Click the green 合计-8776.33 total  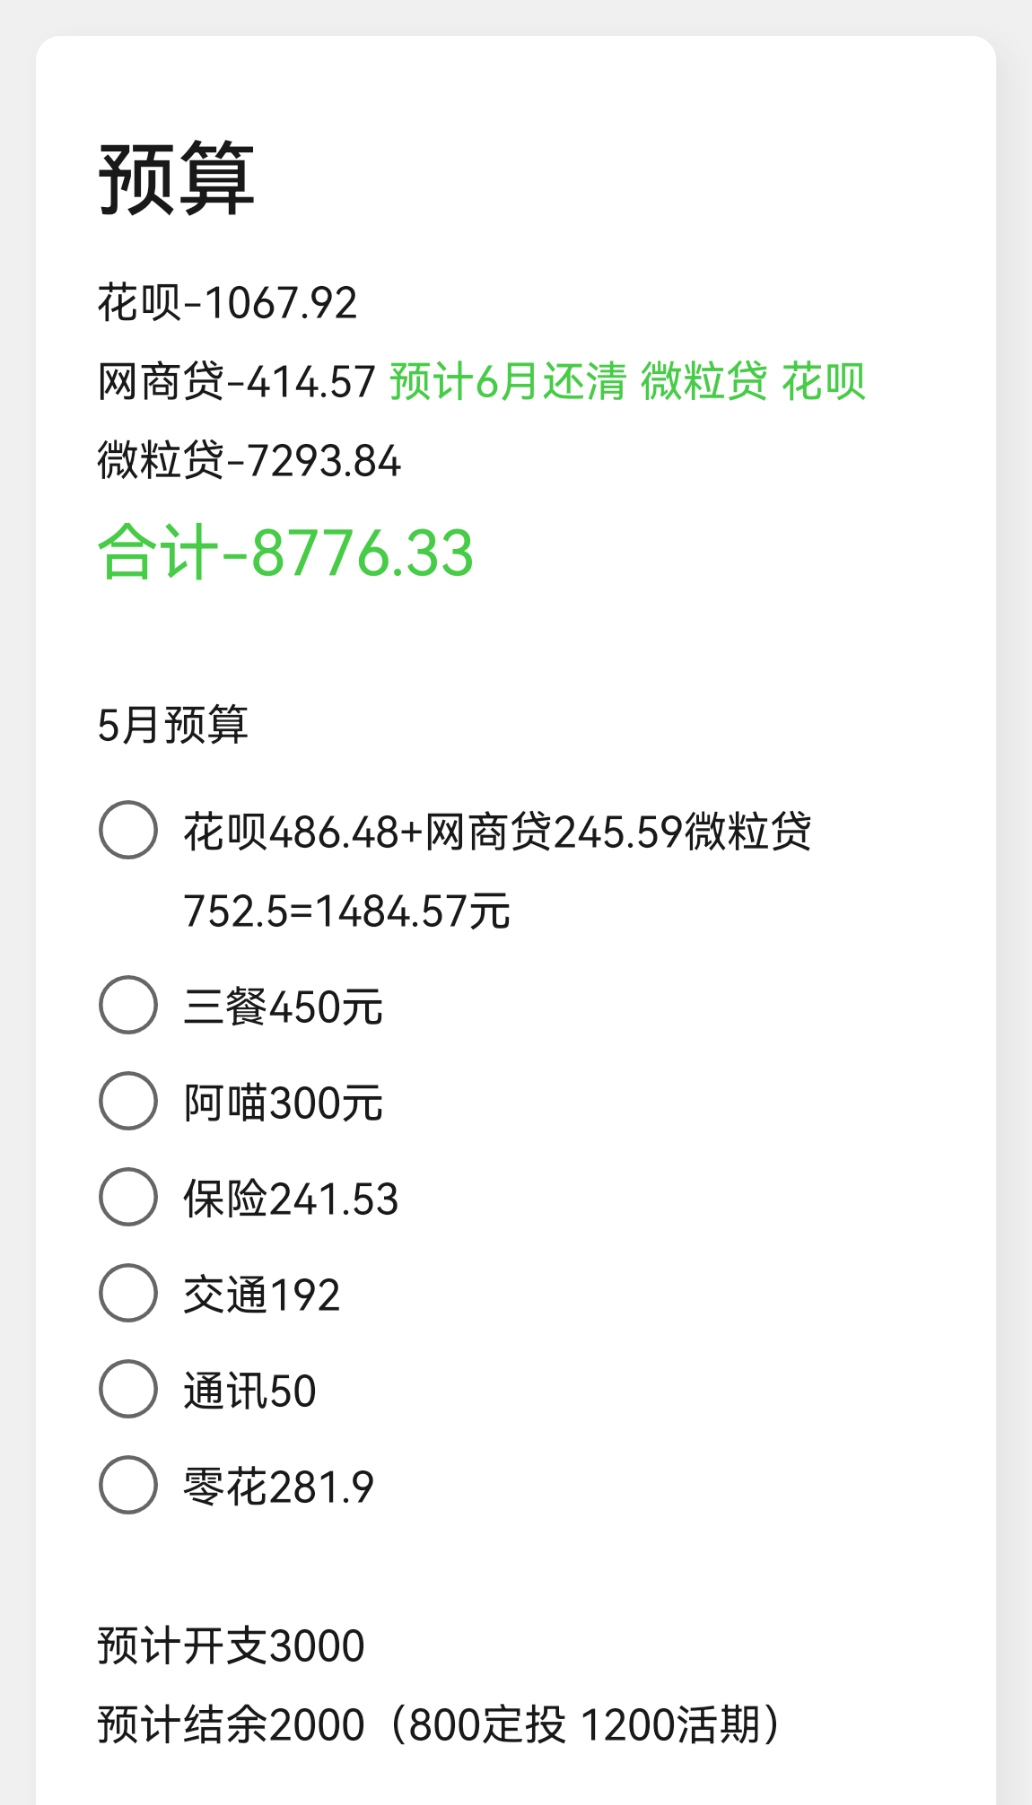285,552
